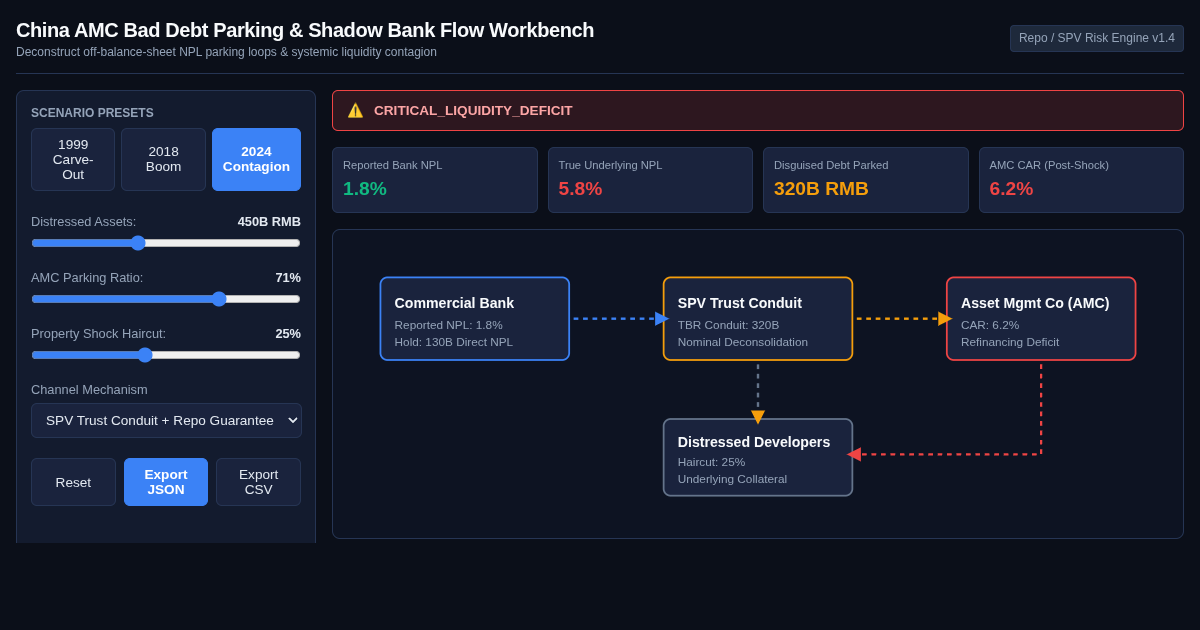The width and height of the screenshot is (1200, 630).
Task: Click the True Underlying NPL card
Action: 650,180
